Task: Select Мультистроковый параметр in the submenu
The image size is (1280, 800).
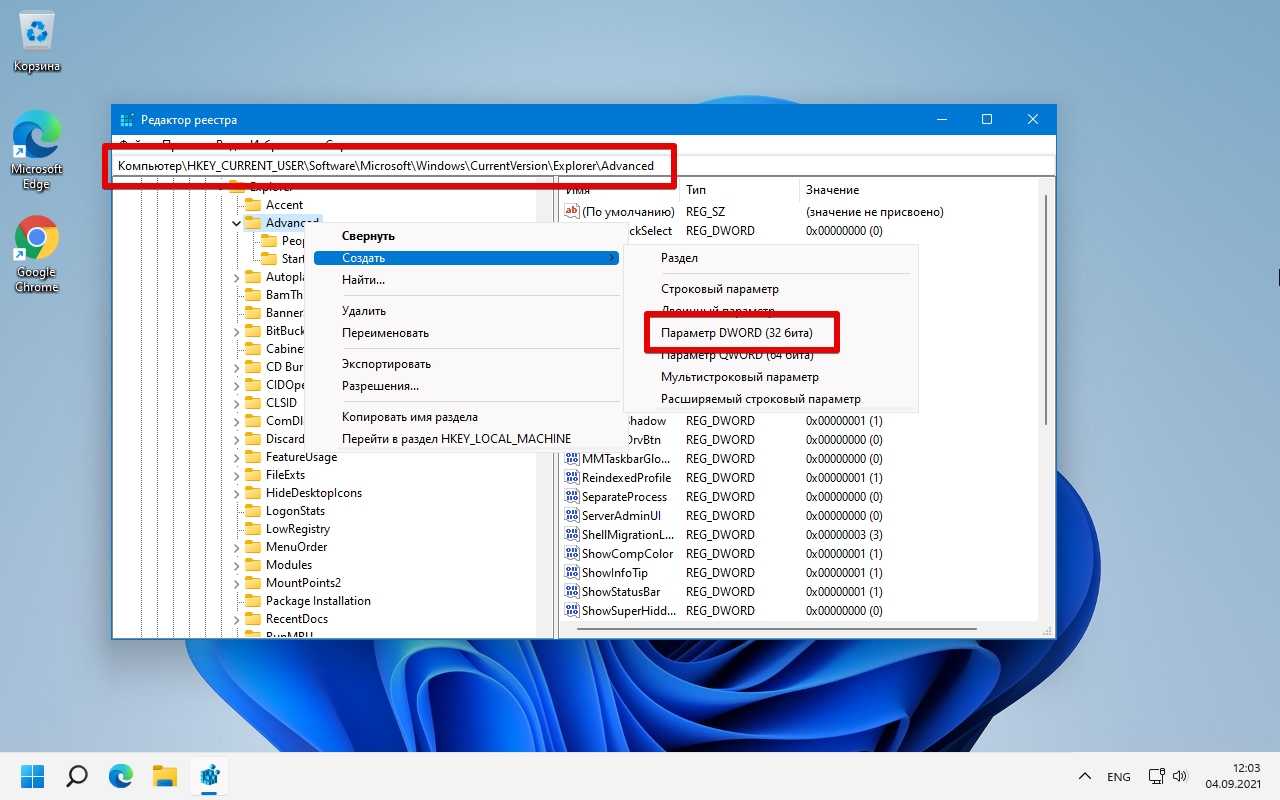Action: click(x=771, y=377)
